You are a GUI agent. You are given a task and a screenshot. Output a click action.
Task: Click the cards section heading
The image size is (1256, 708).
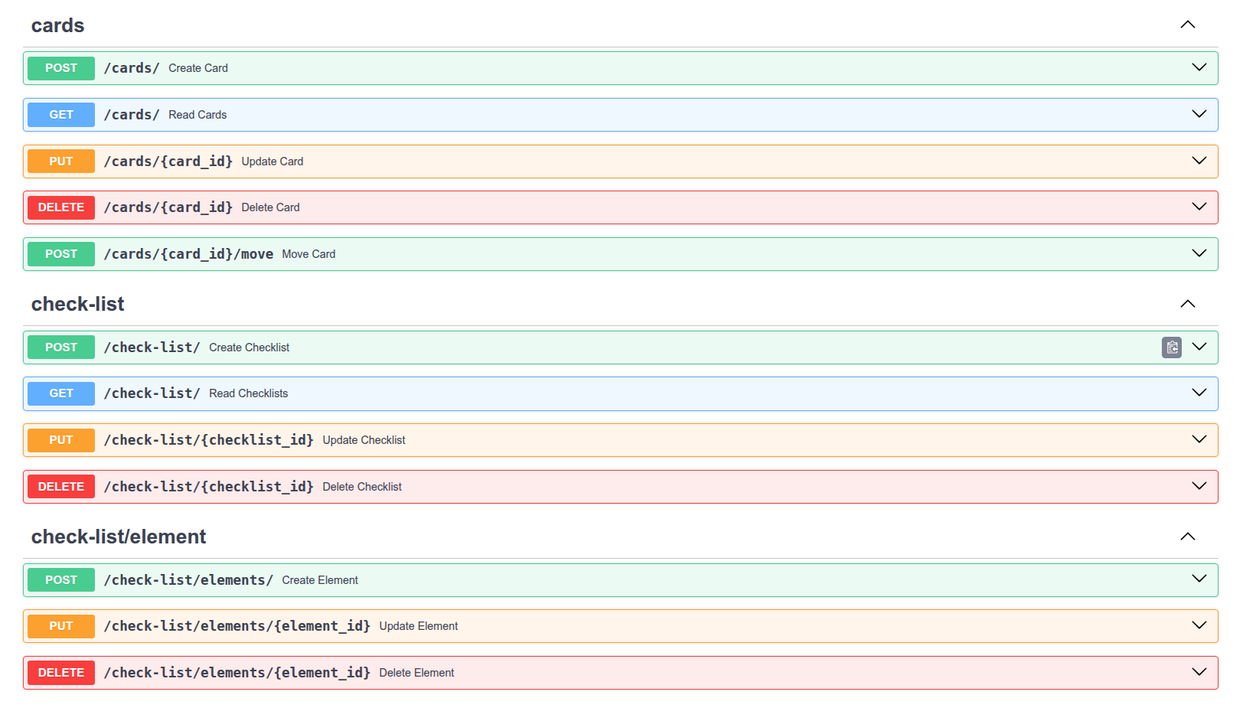pos(58,25)
